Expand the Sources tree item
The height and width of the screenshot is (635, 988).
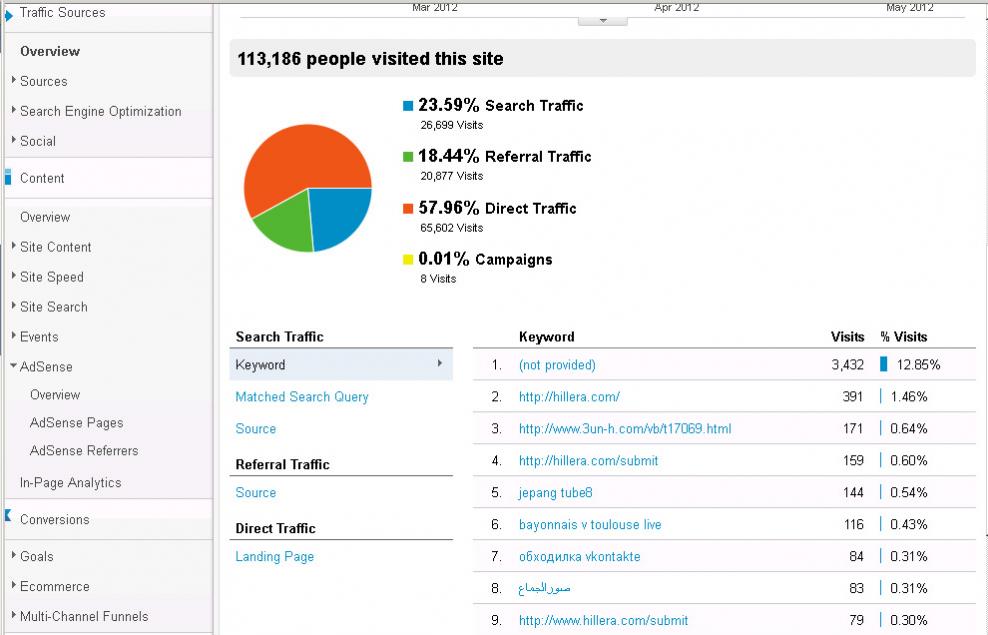14,81
